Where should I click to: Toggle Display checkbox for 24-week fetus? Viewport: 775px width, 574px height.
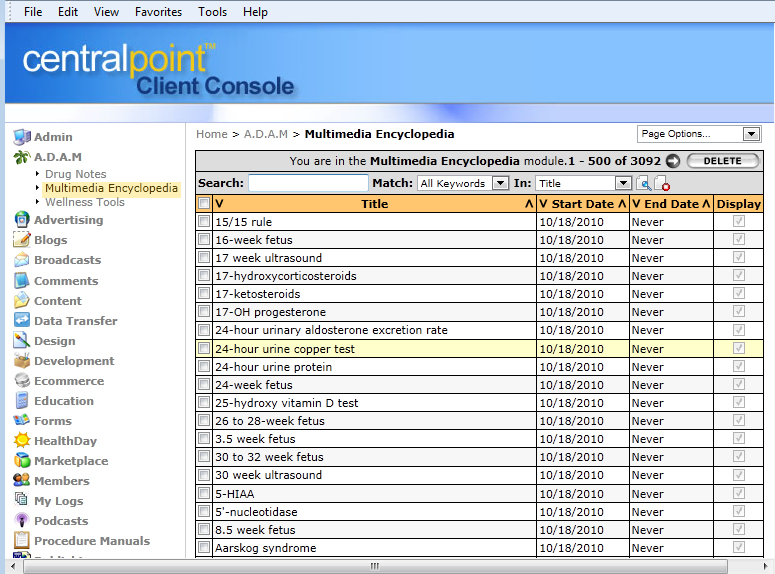pos(739,384)
